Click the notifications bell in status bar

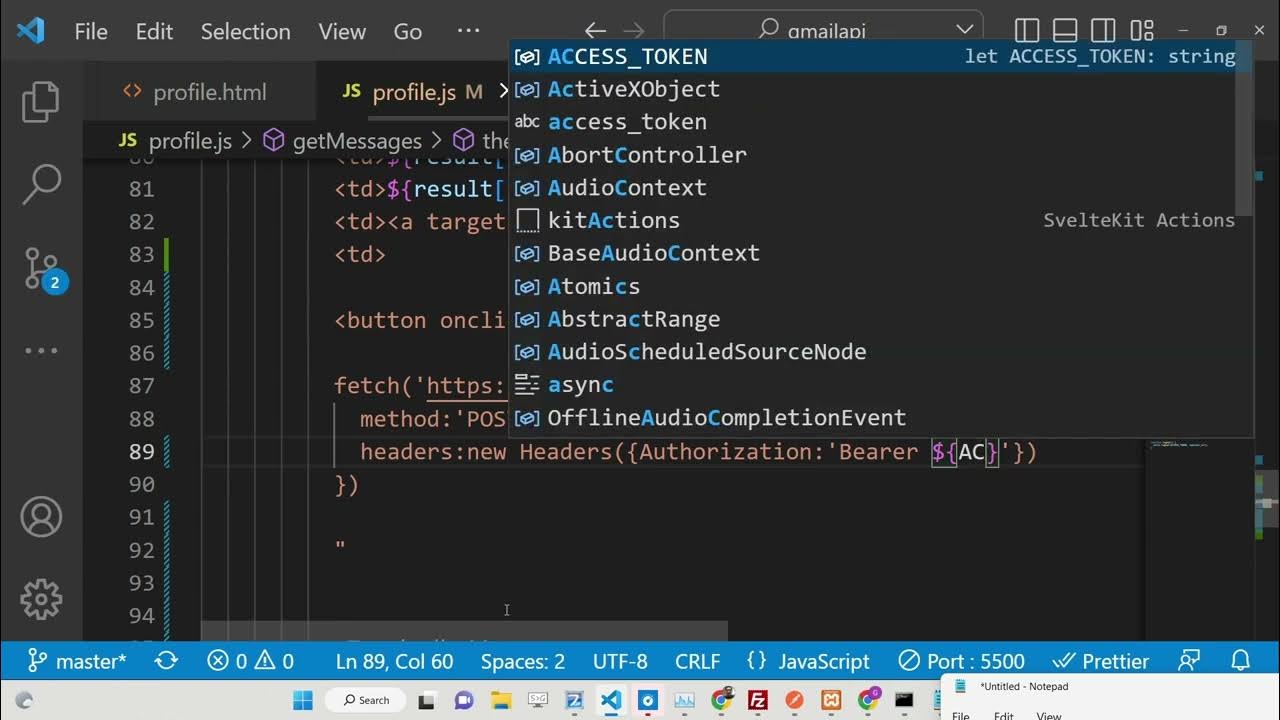[x=1240, y=661]
